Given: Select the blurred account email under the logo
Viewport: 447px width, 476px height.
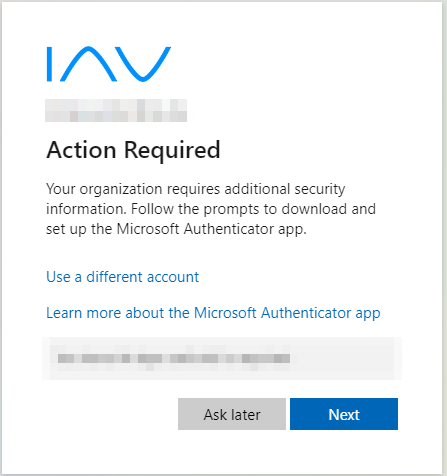Looking at the screenshot, I should 116,110.
